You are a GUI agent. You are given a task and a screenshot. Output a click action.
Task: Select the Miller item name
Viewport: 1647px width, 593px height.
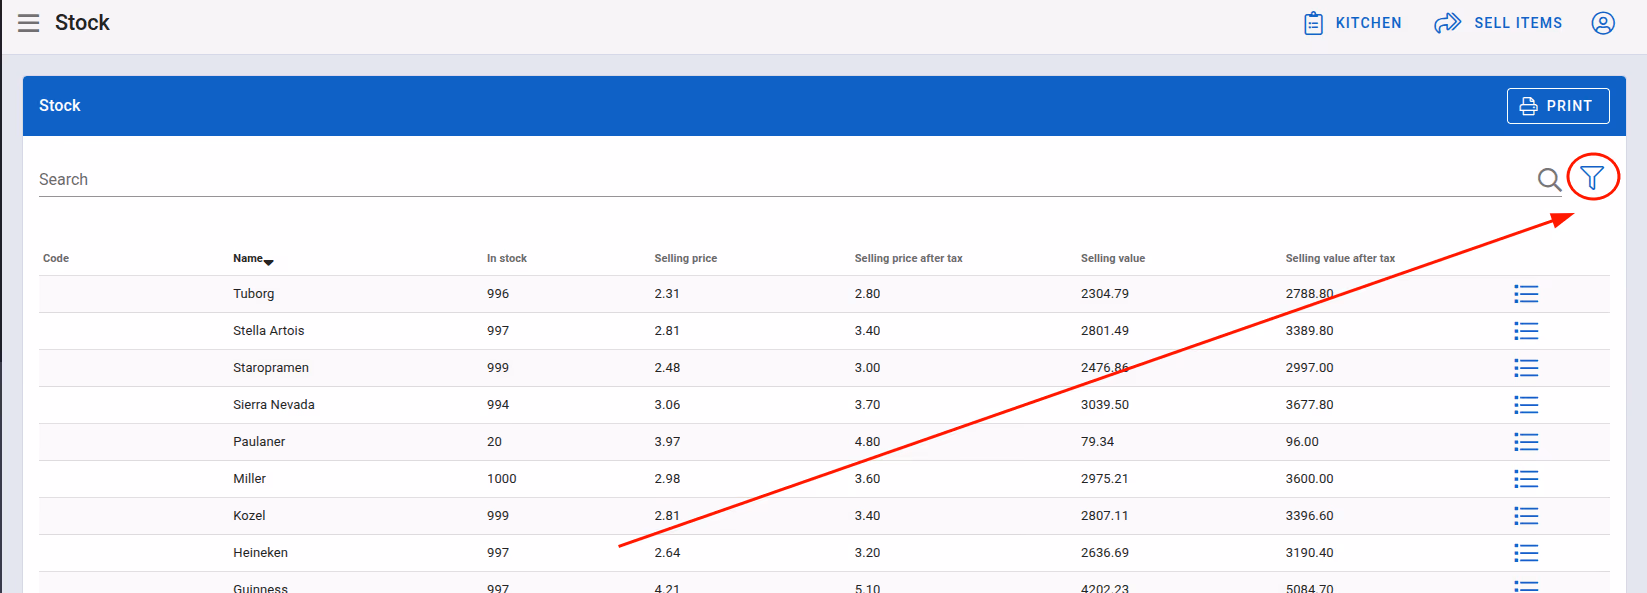pyautogui.click(x=250, y=479)
